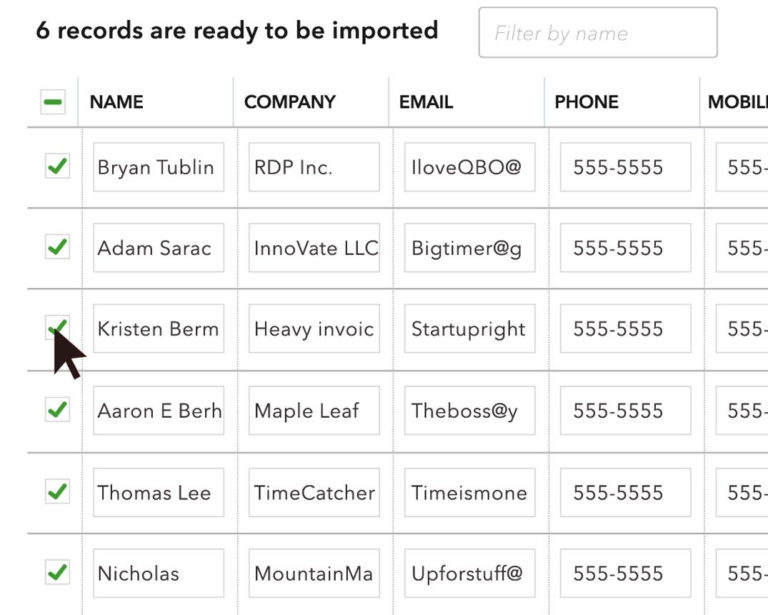Deselect the Kristen Berm row checkbox
Image resolution: width=768 pixels, height=615 pixels.
point(57,328)
